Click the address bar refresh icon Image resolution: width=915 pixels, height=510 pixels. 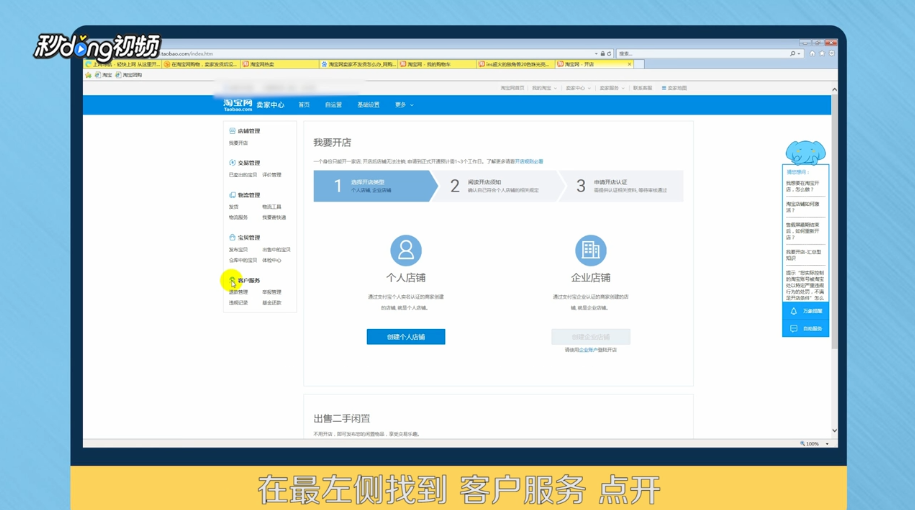click(x=609, y=54)
